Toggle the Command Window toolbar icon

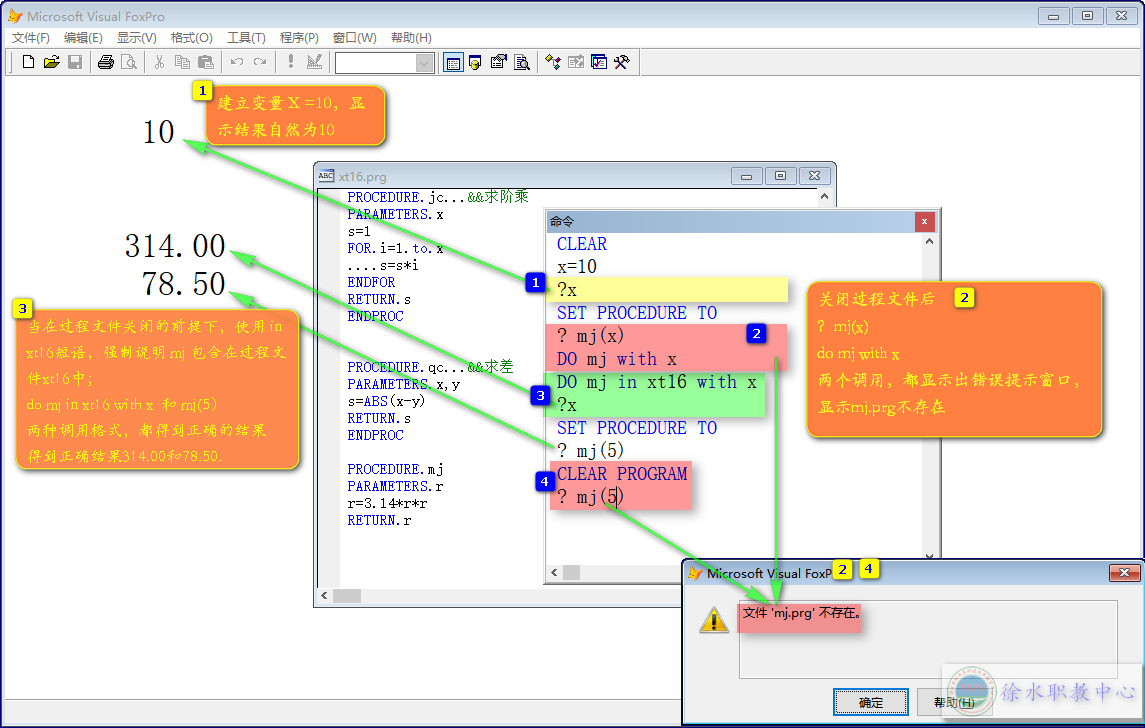[453, 63]
